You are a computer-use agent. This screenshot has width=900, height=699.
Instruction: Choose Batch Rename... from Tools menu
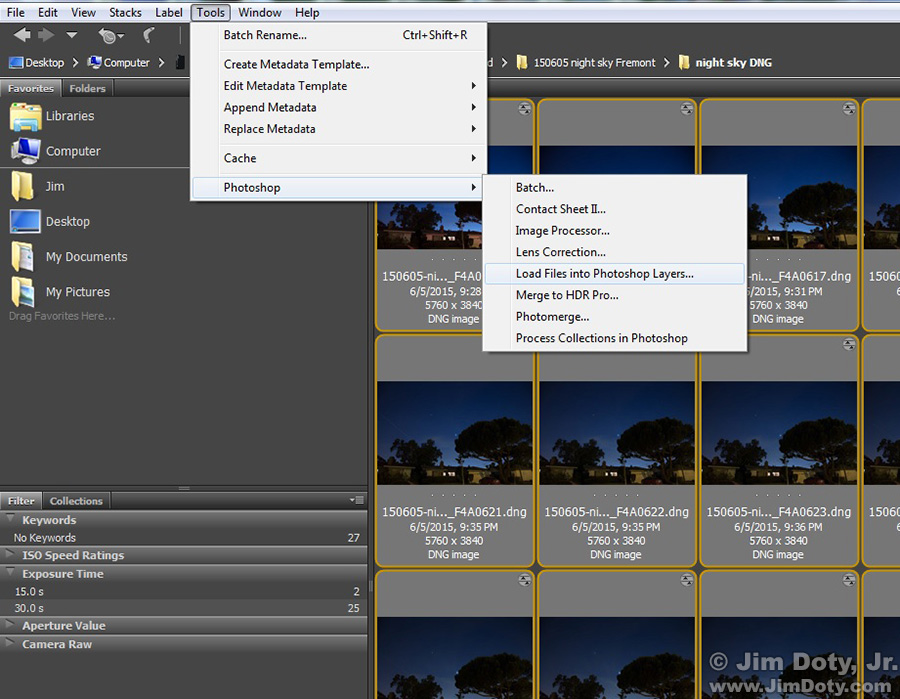point(339,35)
